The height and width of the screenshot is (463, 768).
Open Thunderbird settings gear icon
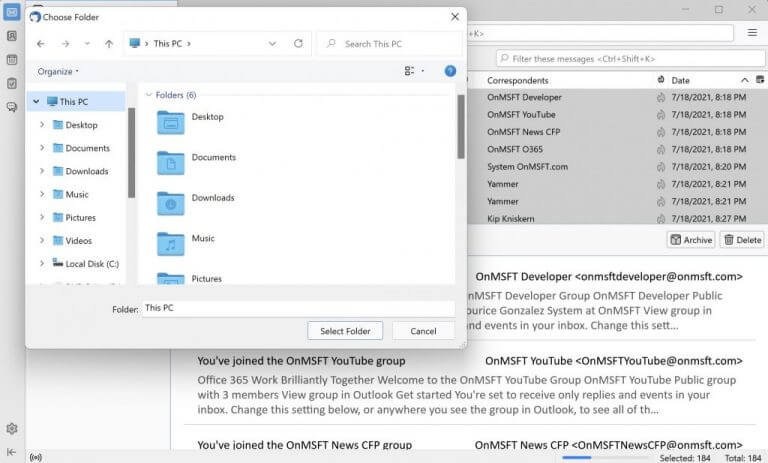(12, 429)
